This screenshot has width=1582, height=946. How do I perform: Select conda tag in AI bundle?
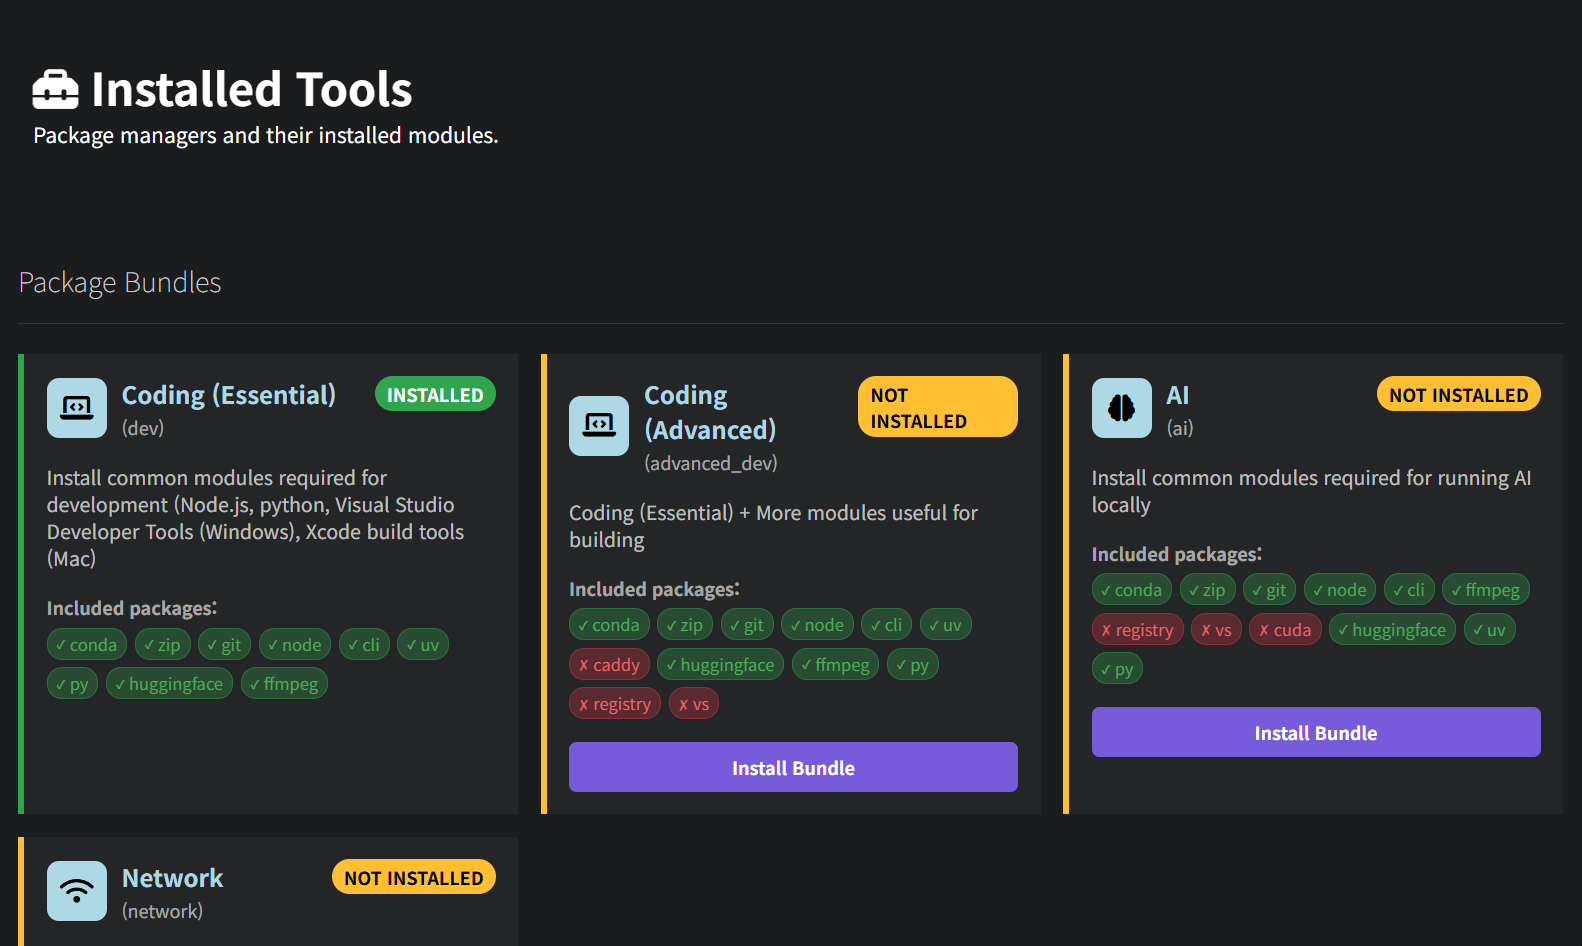click(1132, 590)
